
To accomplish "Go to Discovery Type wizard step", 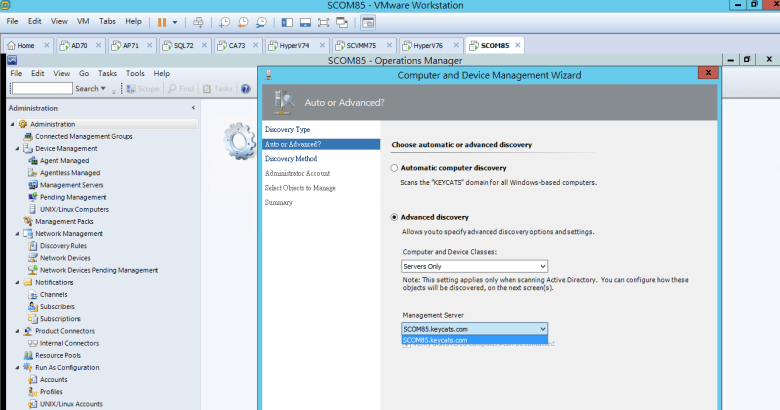I will [x=287, y=130].
